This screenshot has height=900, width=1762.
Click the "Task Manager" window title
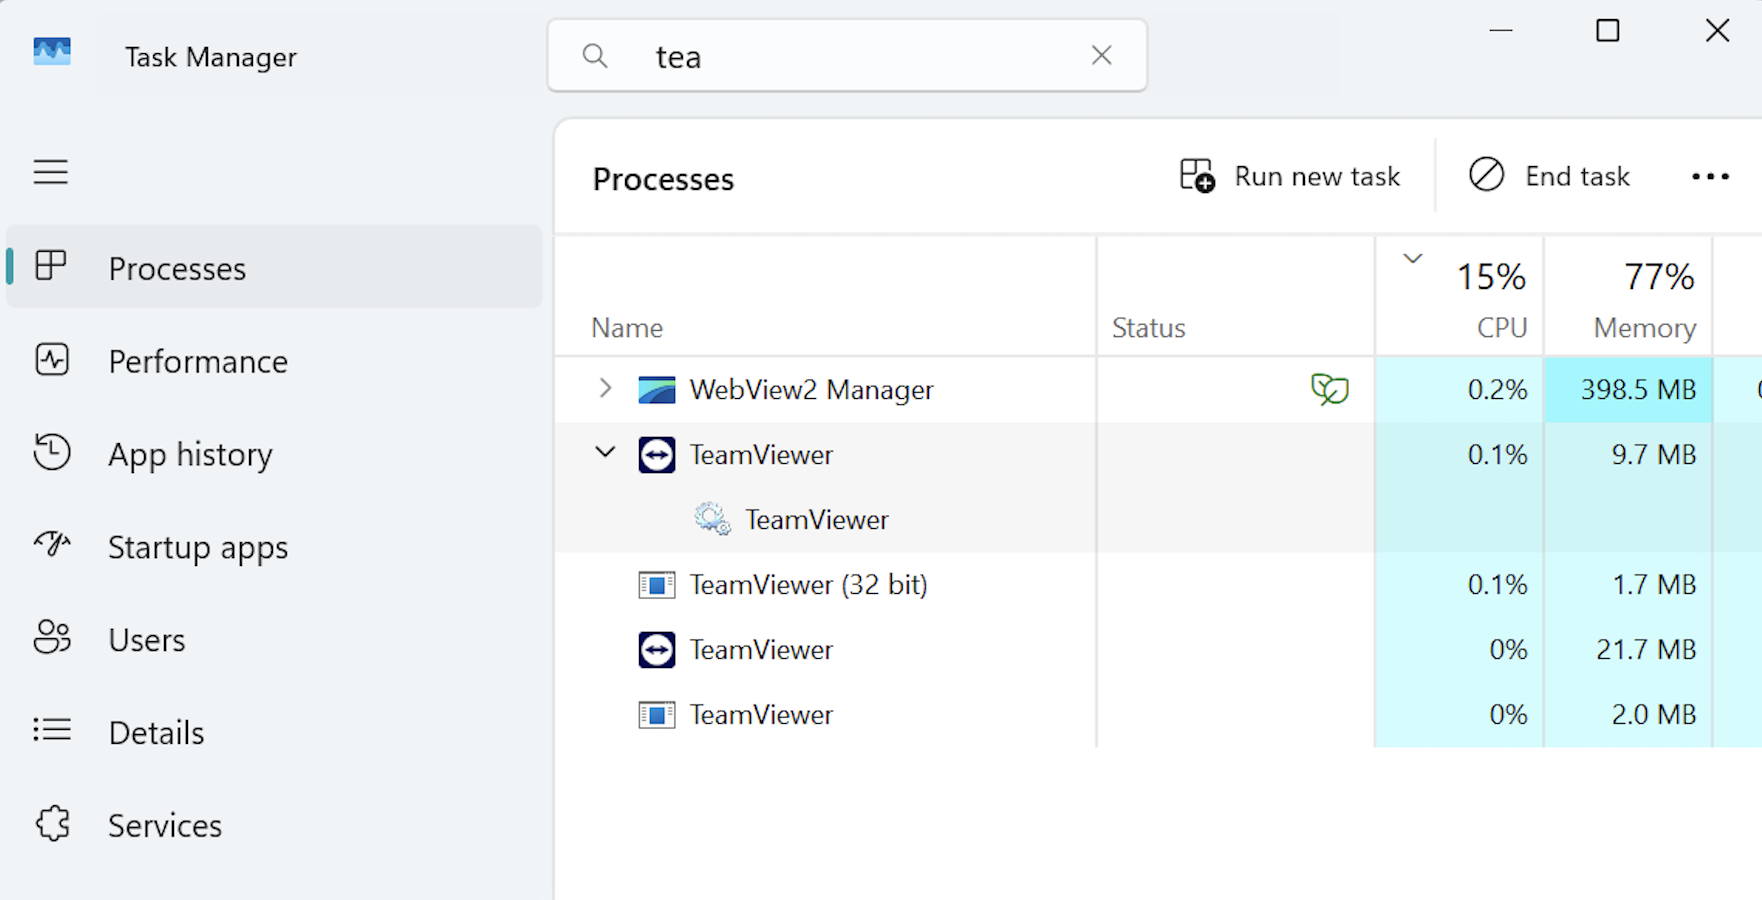[210, 57]
